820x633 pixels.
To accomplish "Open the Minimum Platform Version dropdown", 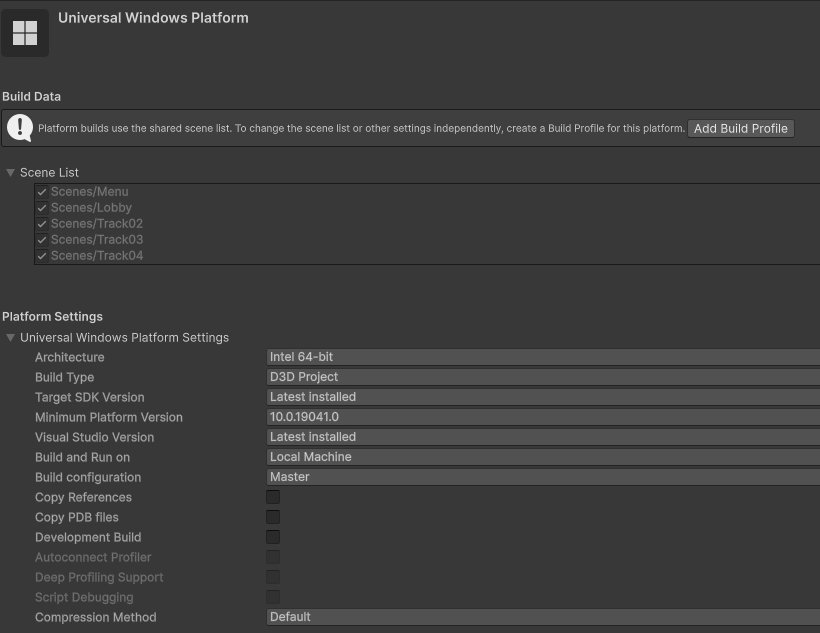I will [543, 417].
